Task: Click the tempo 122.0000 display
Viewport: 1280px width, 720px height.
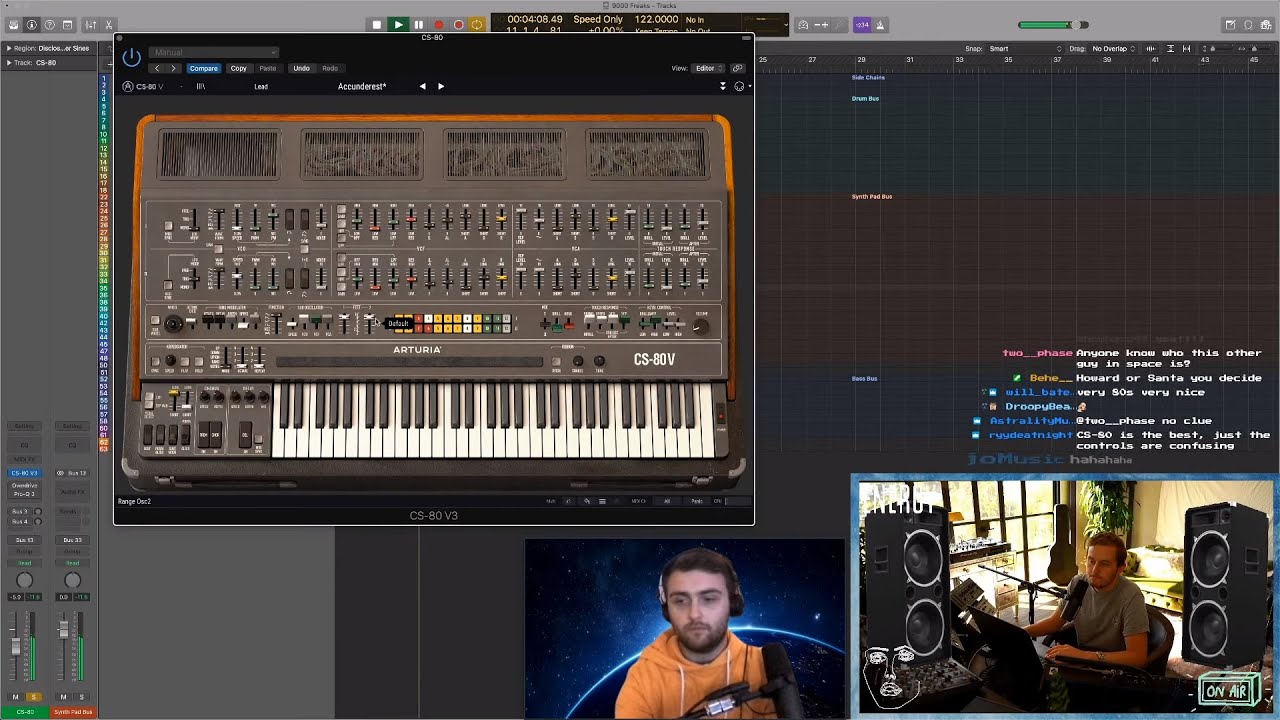Action: pos(656,19)
